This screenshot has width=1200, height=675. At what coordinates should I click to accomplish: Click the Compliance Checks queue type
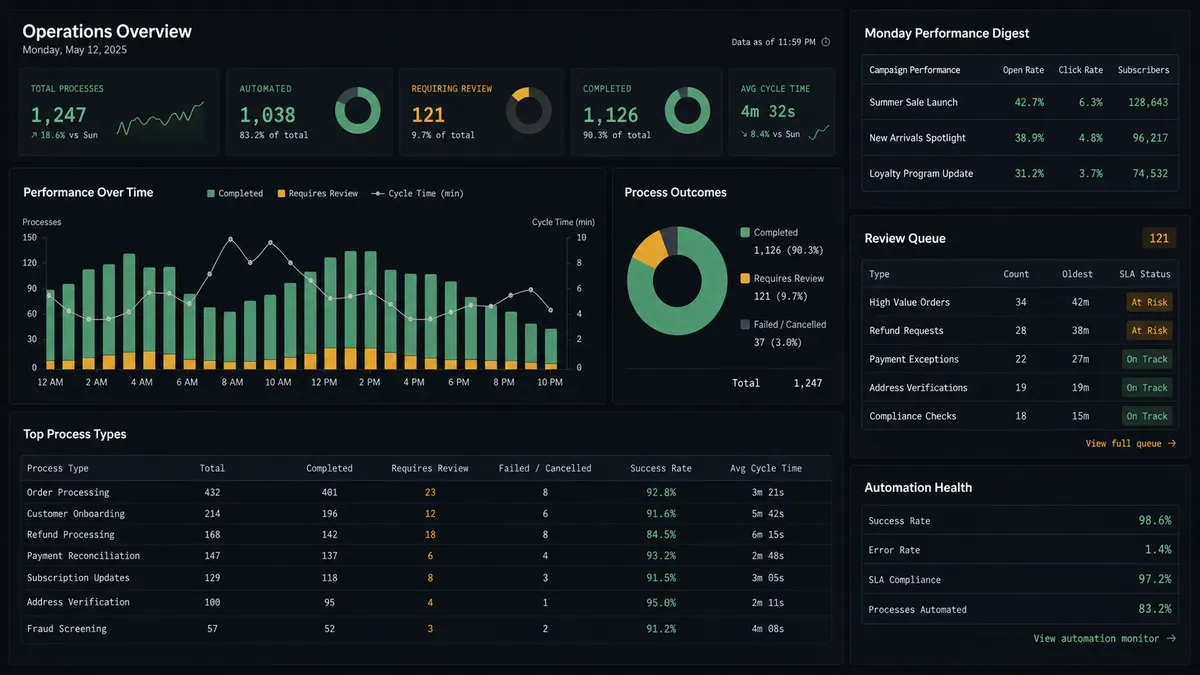pyautogui.click(x=913, y=416)
